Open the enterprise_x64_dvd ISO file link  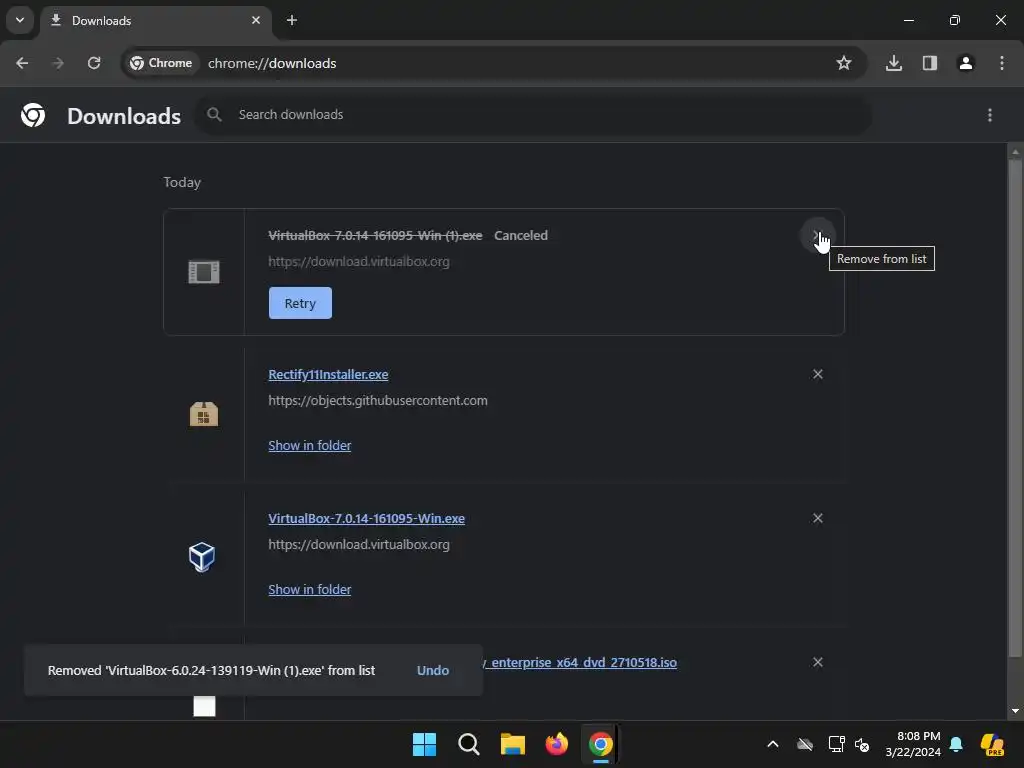click(580, 662)
